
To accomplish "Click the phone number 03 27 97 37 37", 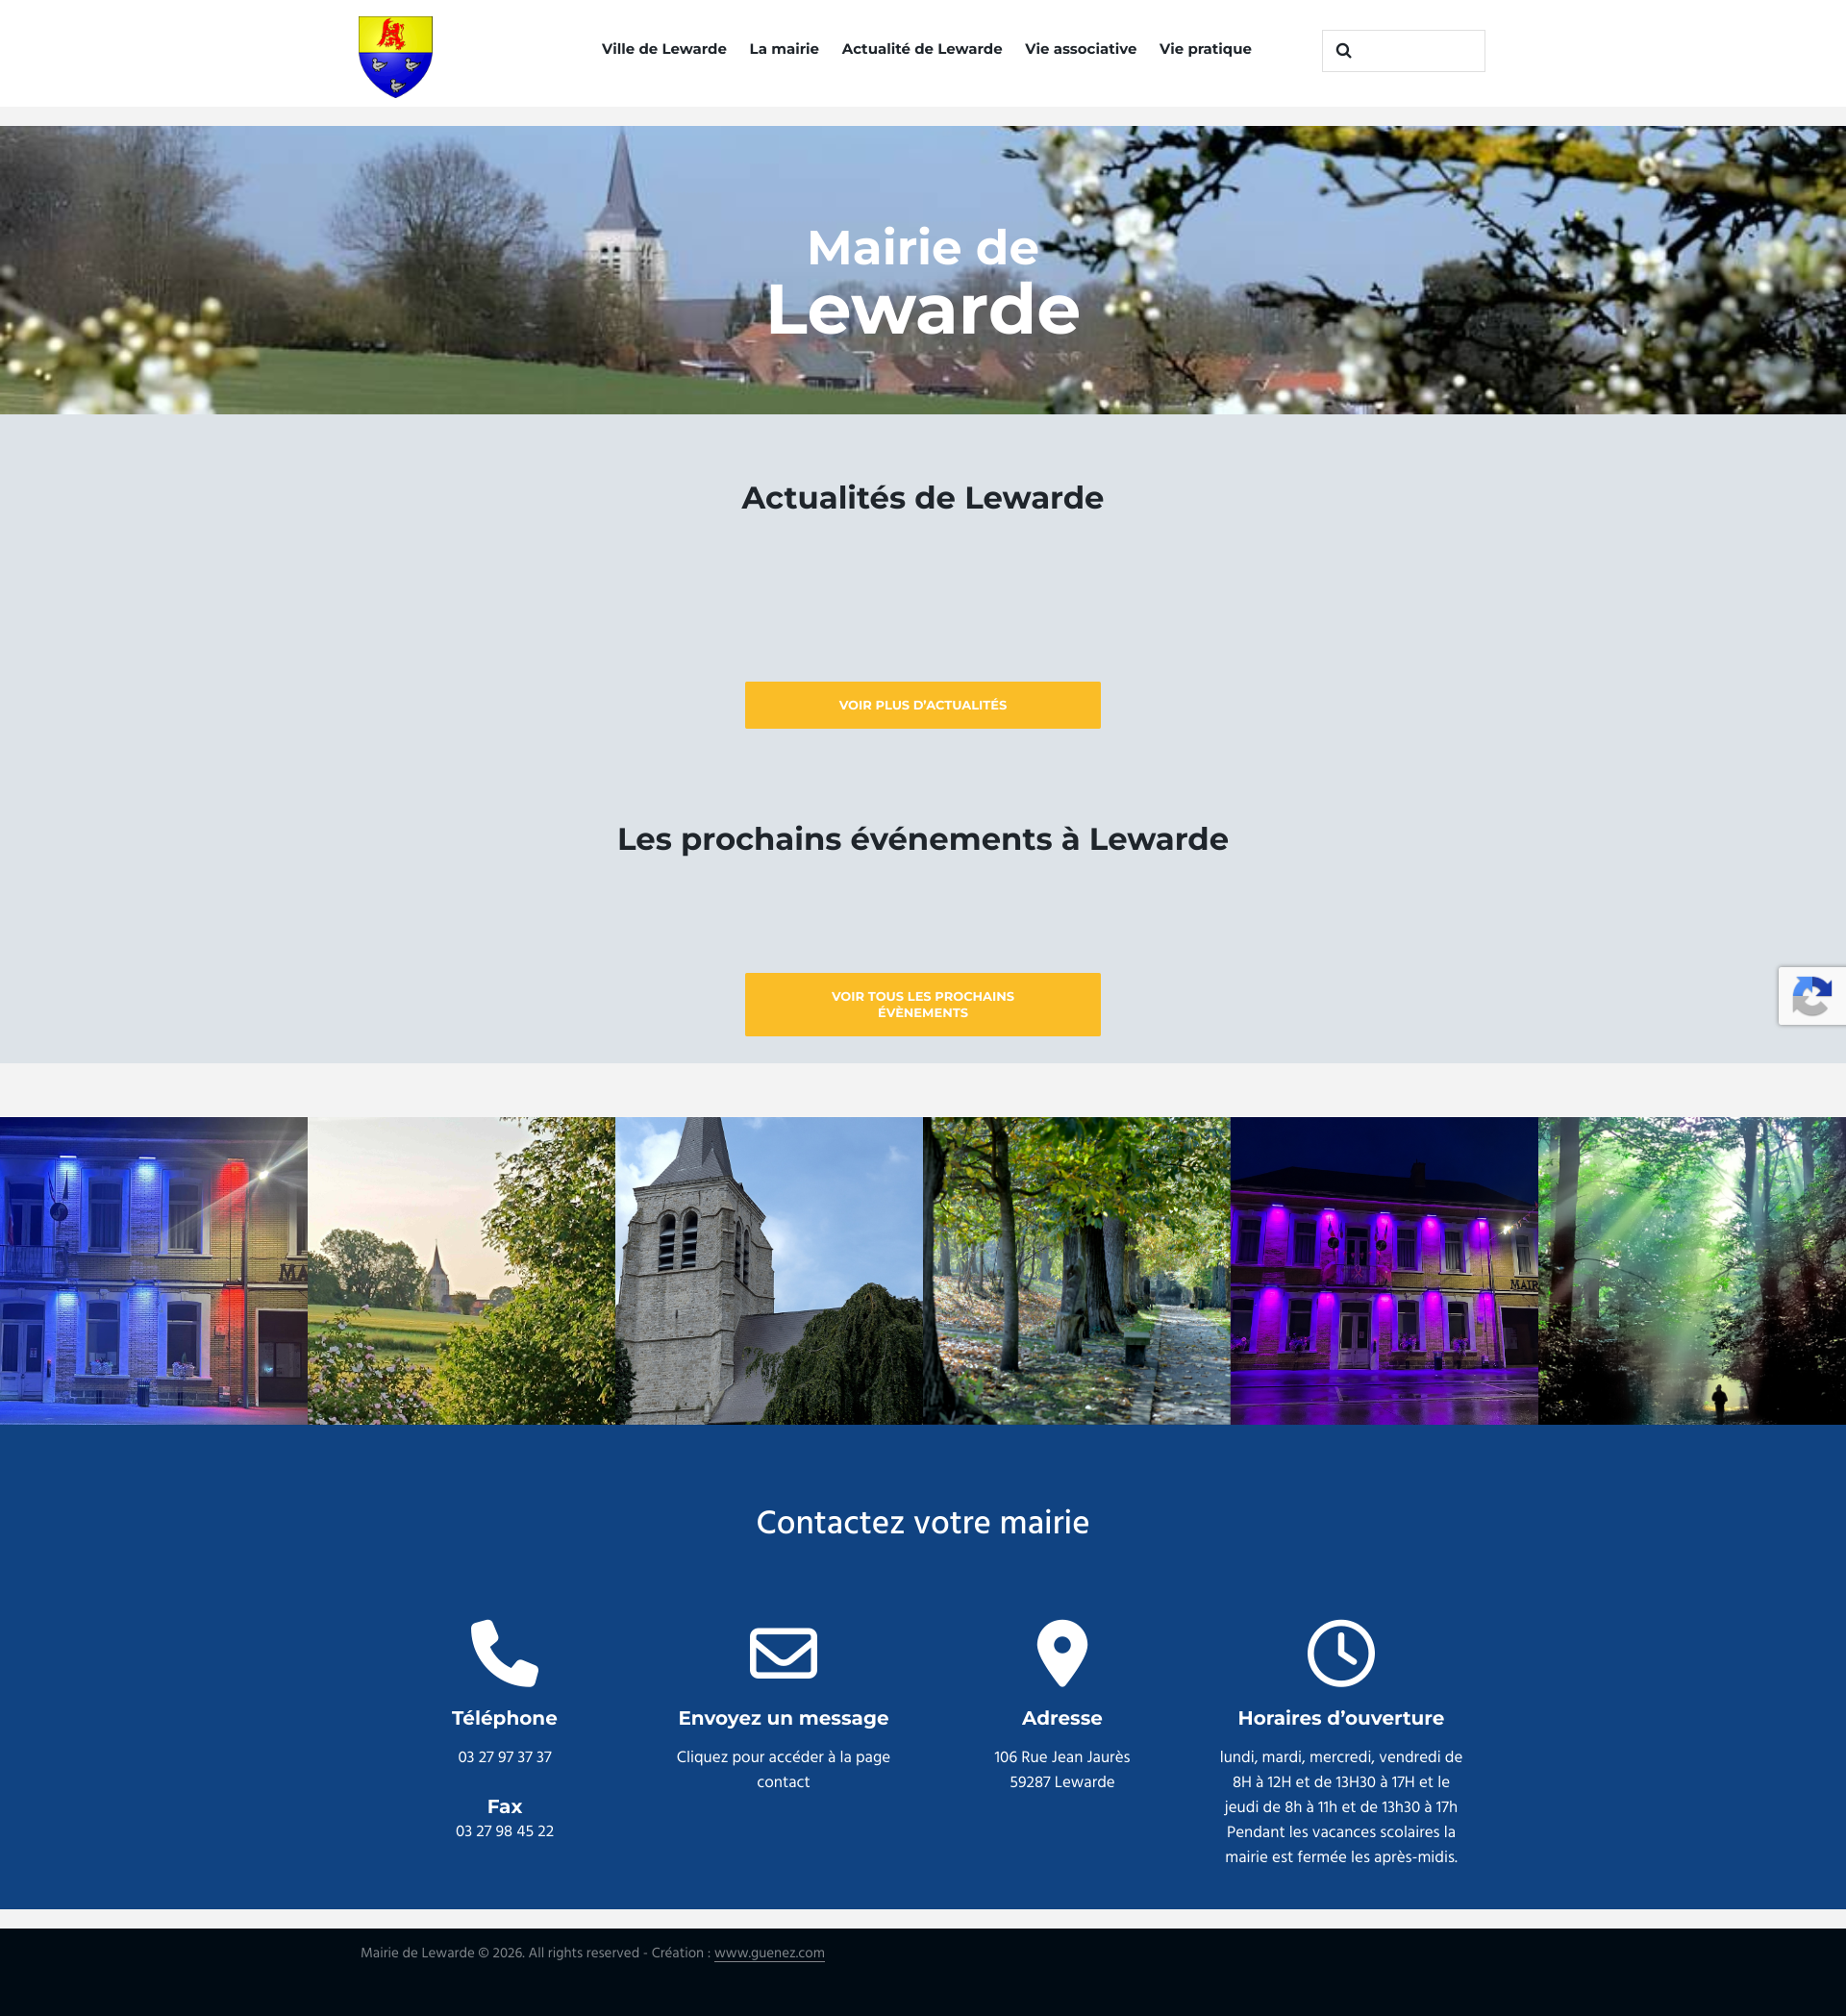I will tap(504, 1757).
